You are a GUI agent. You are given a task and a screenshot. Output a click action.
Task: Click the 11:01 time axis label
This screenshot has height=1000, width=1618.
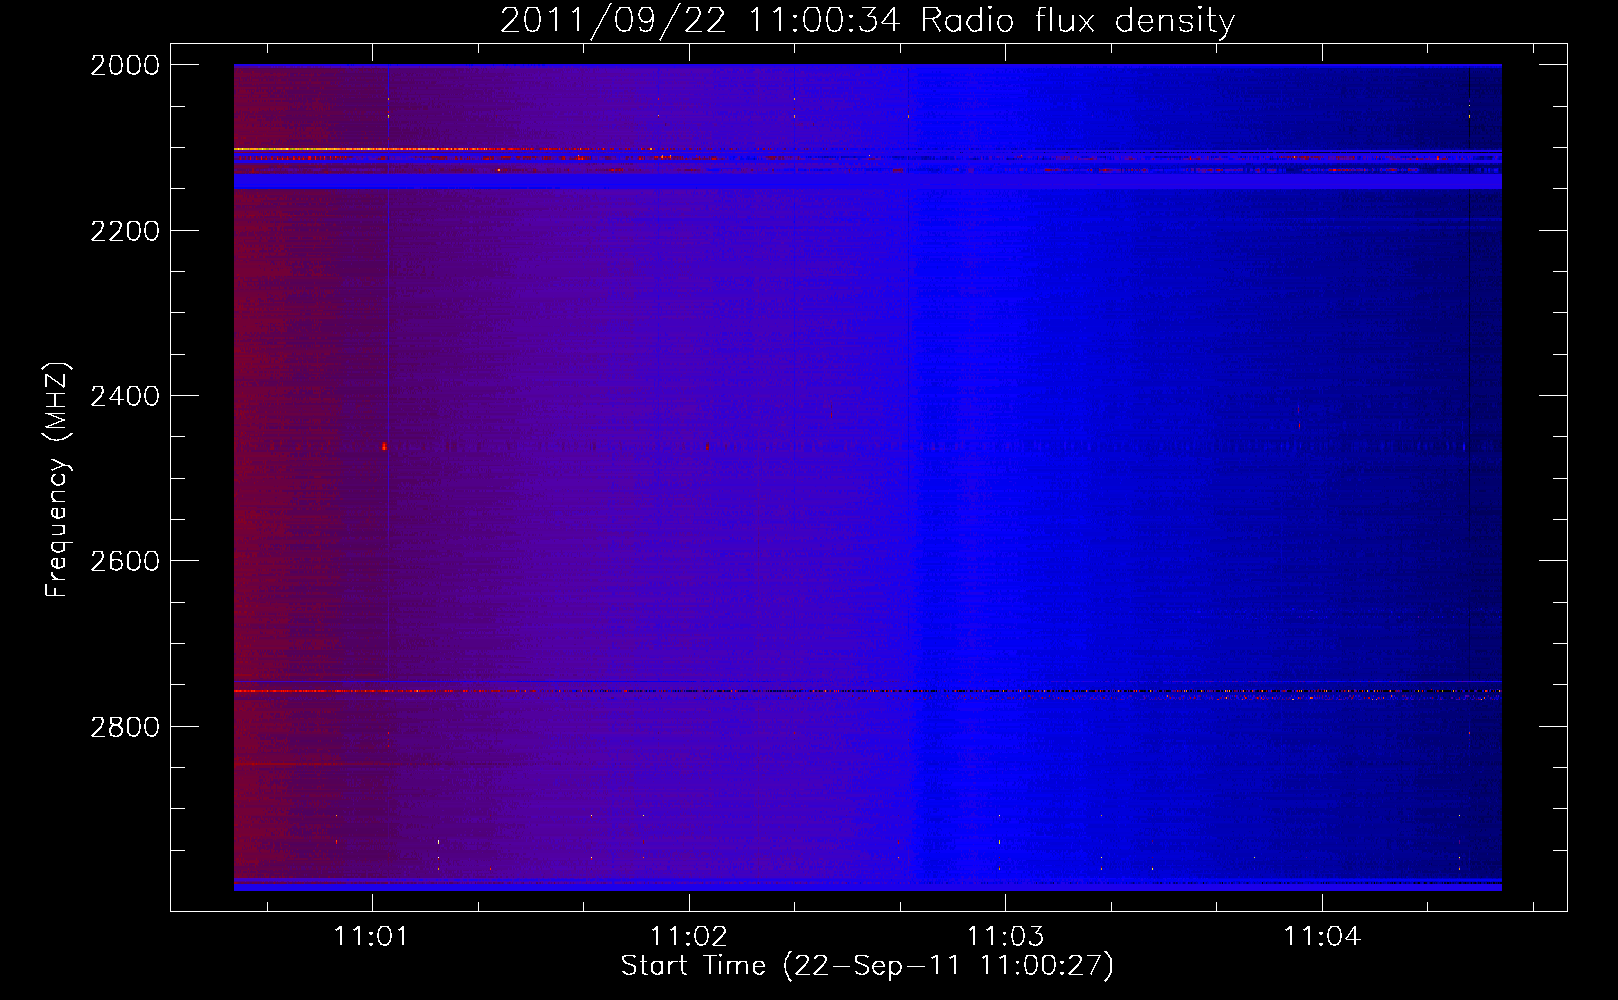(x=372, y=937)
